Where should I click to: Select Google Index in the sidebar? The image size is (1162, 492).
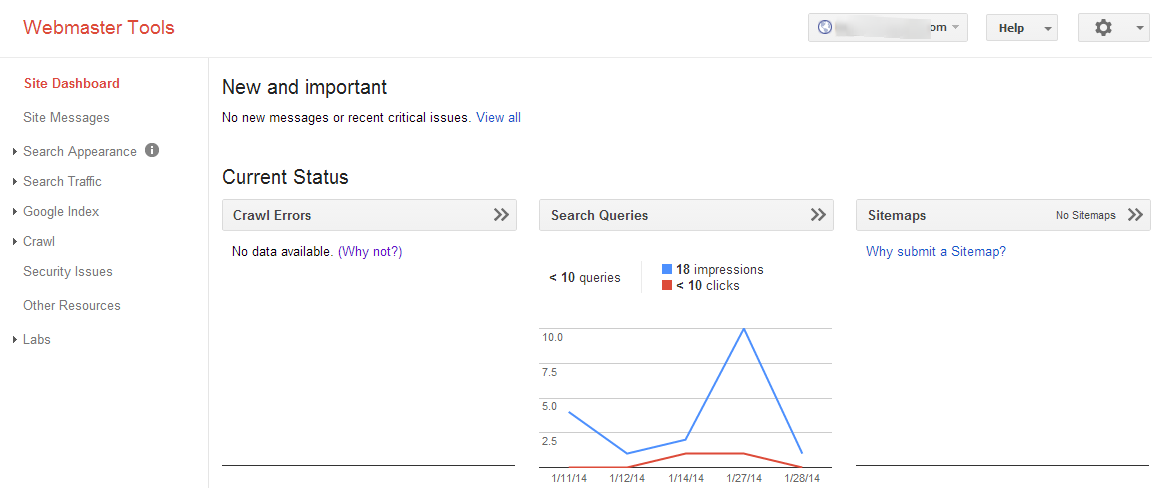coord(61,212)
